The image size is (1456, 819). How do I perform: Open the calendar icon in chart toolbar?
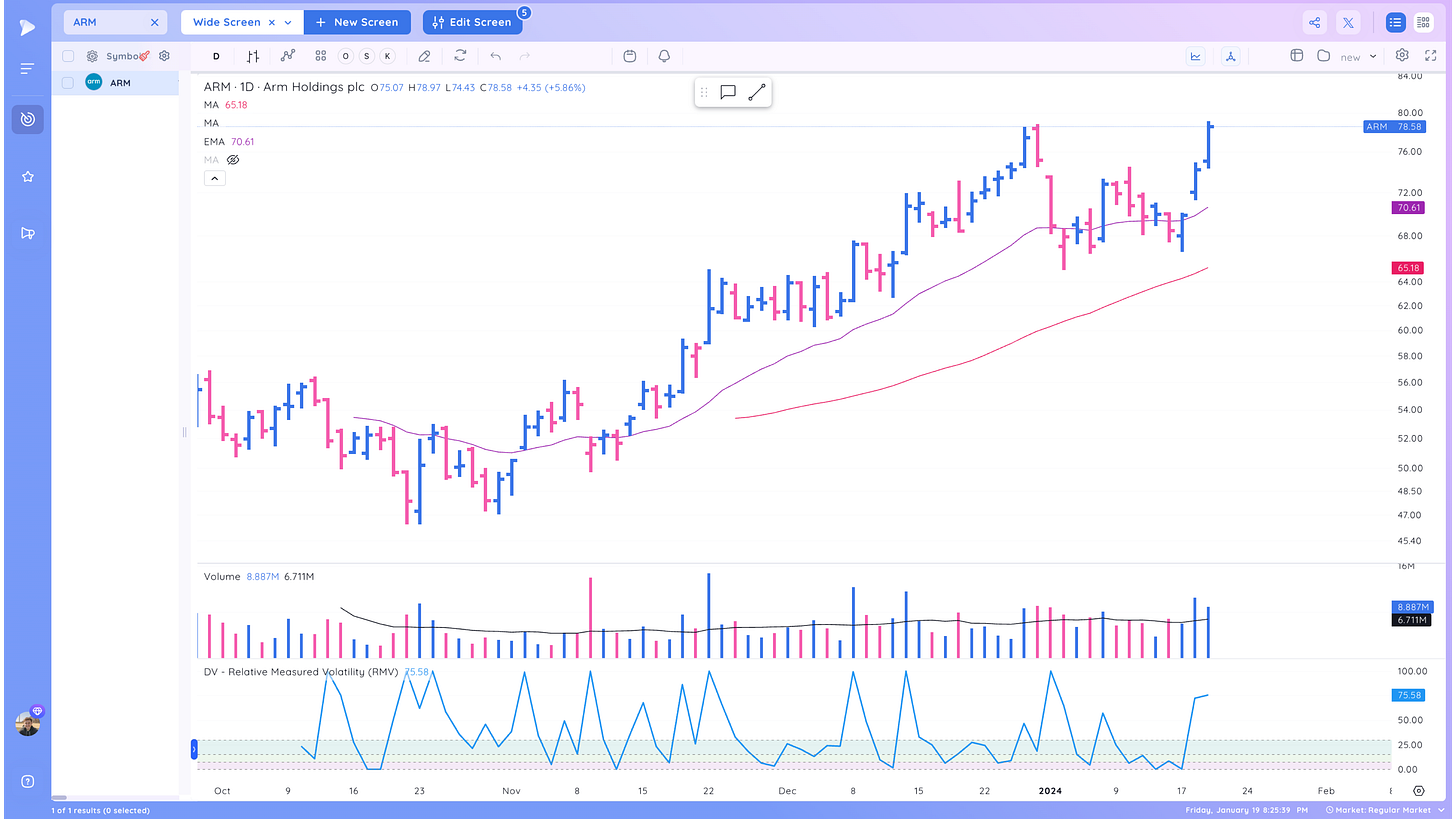point(630,56)
